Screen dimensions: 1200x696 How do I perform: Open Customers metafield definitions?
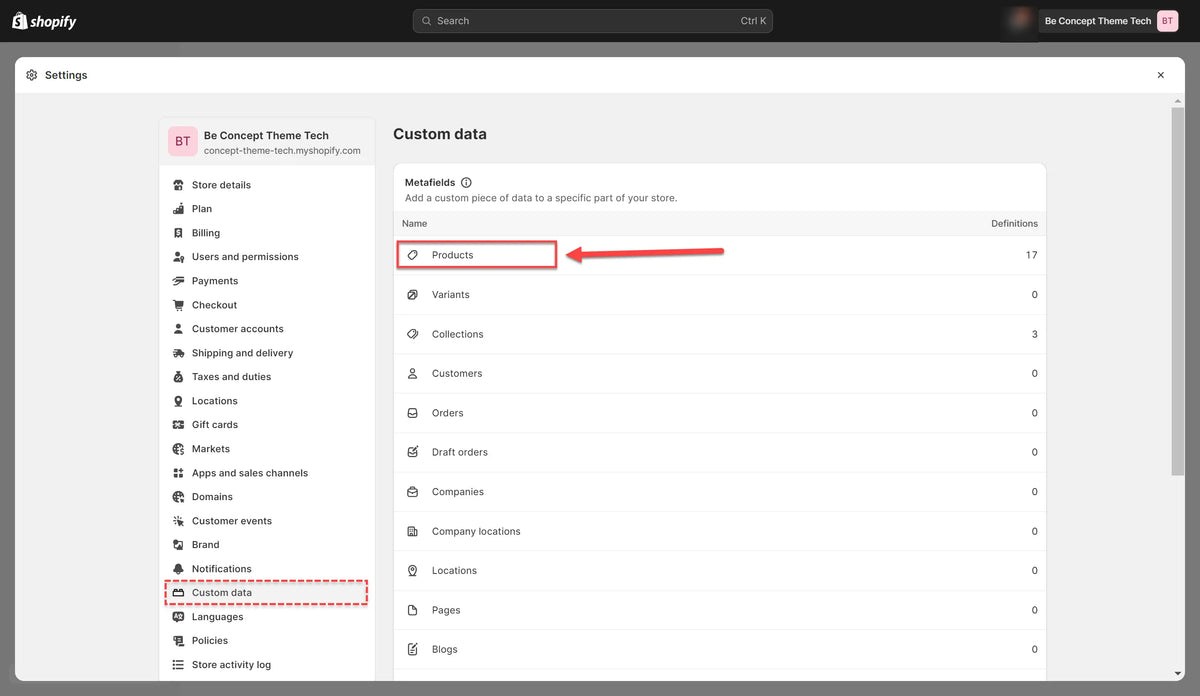point(720,373)
